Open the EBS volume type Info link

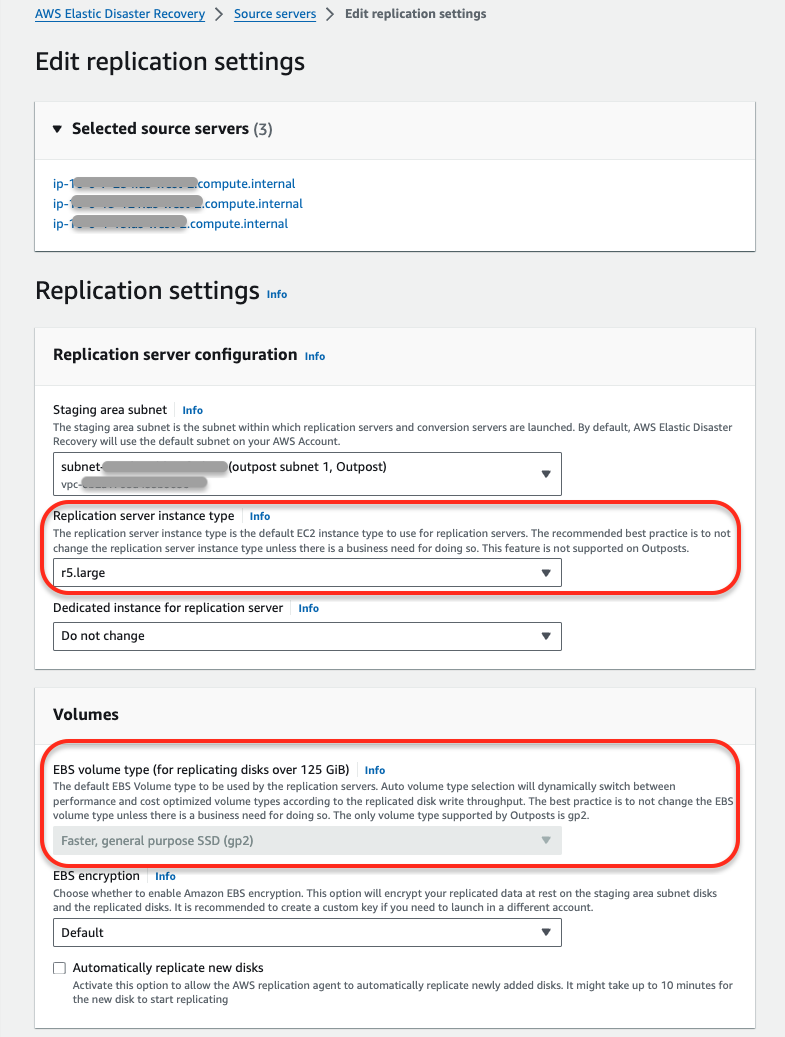click(374, 770)
